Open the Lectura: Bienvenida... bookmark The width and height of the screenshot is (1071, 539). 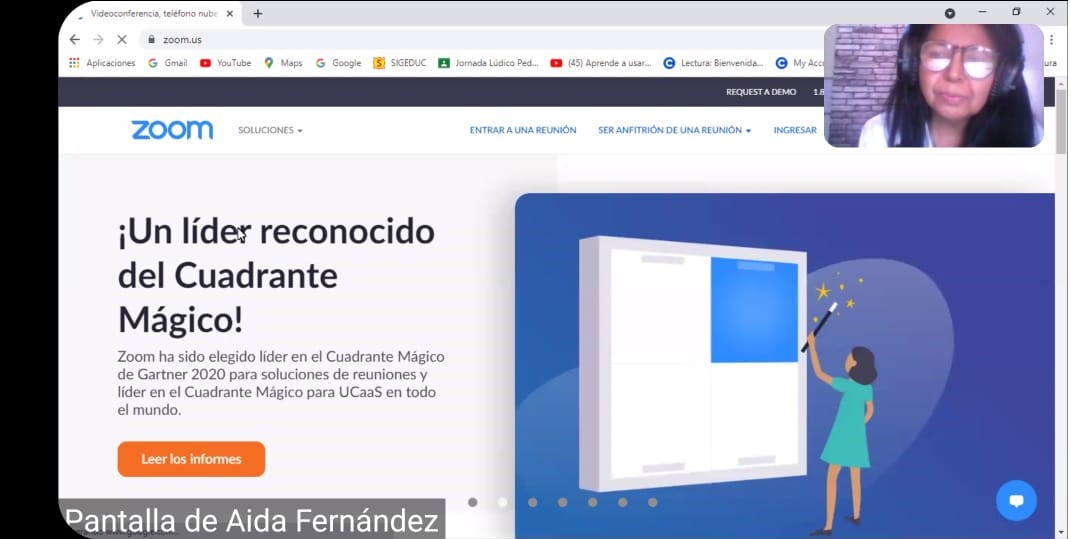point(713,63)
